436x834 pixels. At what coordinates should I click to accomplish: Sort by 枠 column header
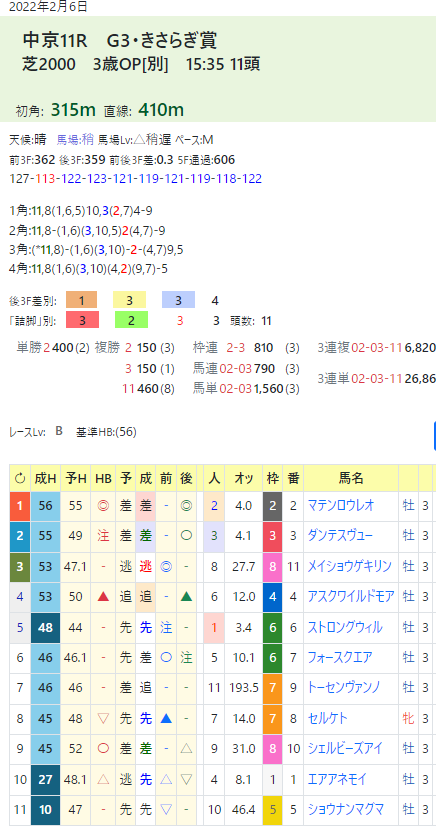[273, 478]
